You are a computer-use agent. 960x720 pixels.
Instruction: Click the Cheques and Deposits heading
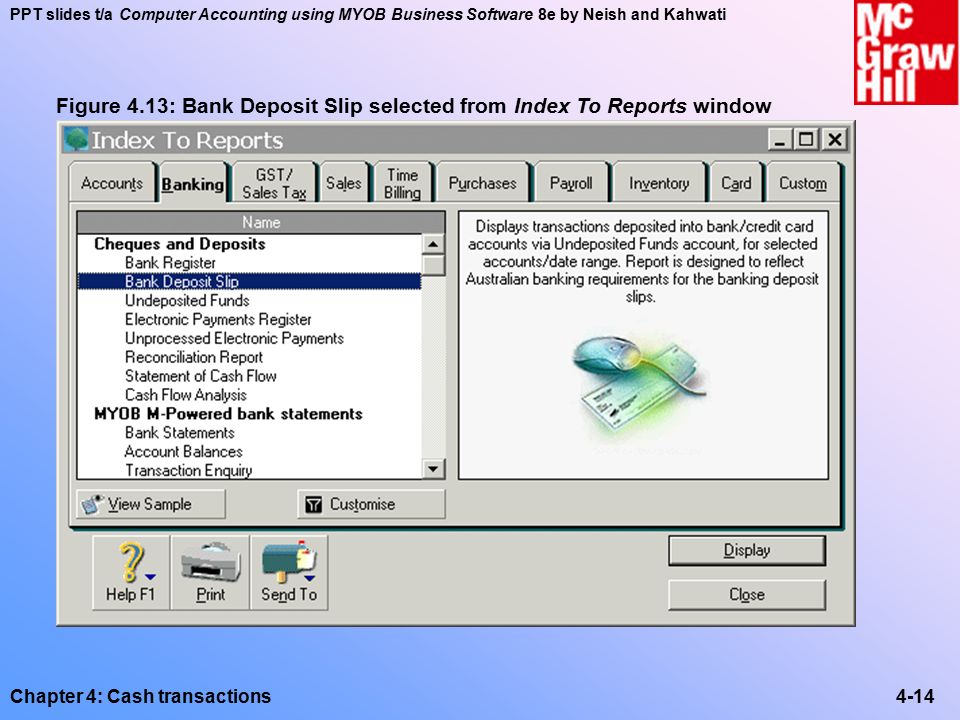click(x=179, y=244)
